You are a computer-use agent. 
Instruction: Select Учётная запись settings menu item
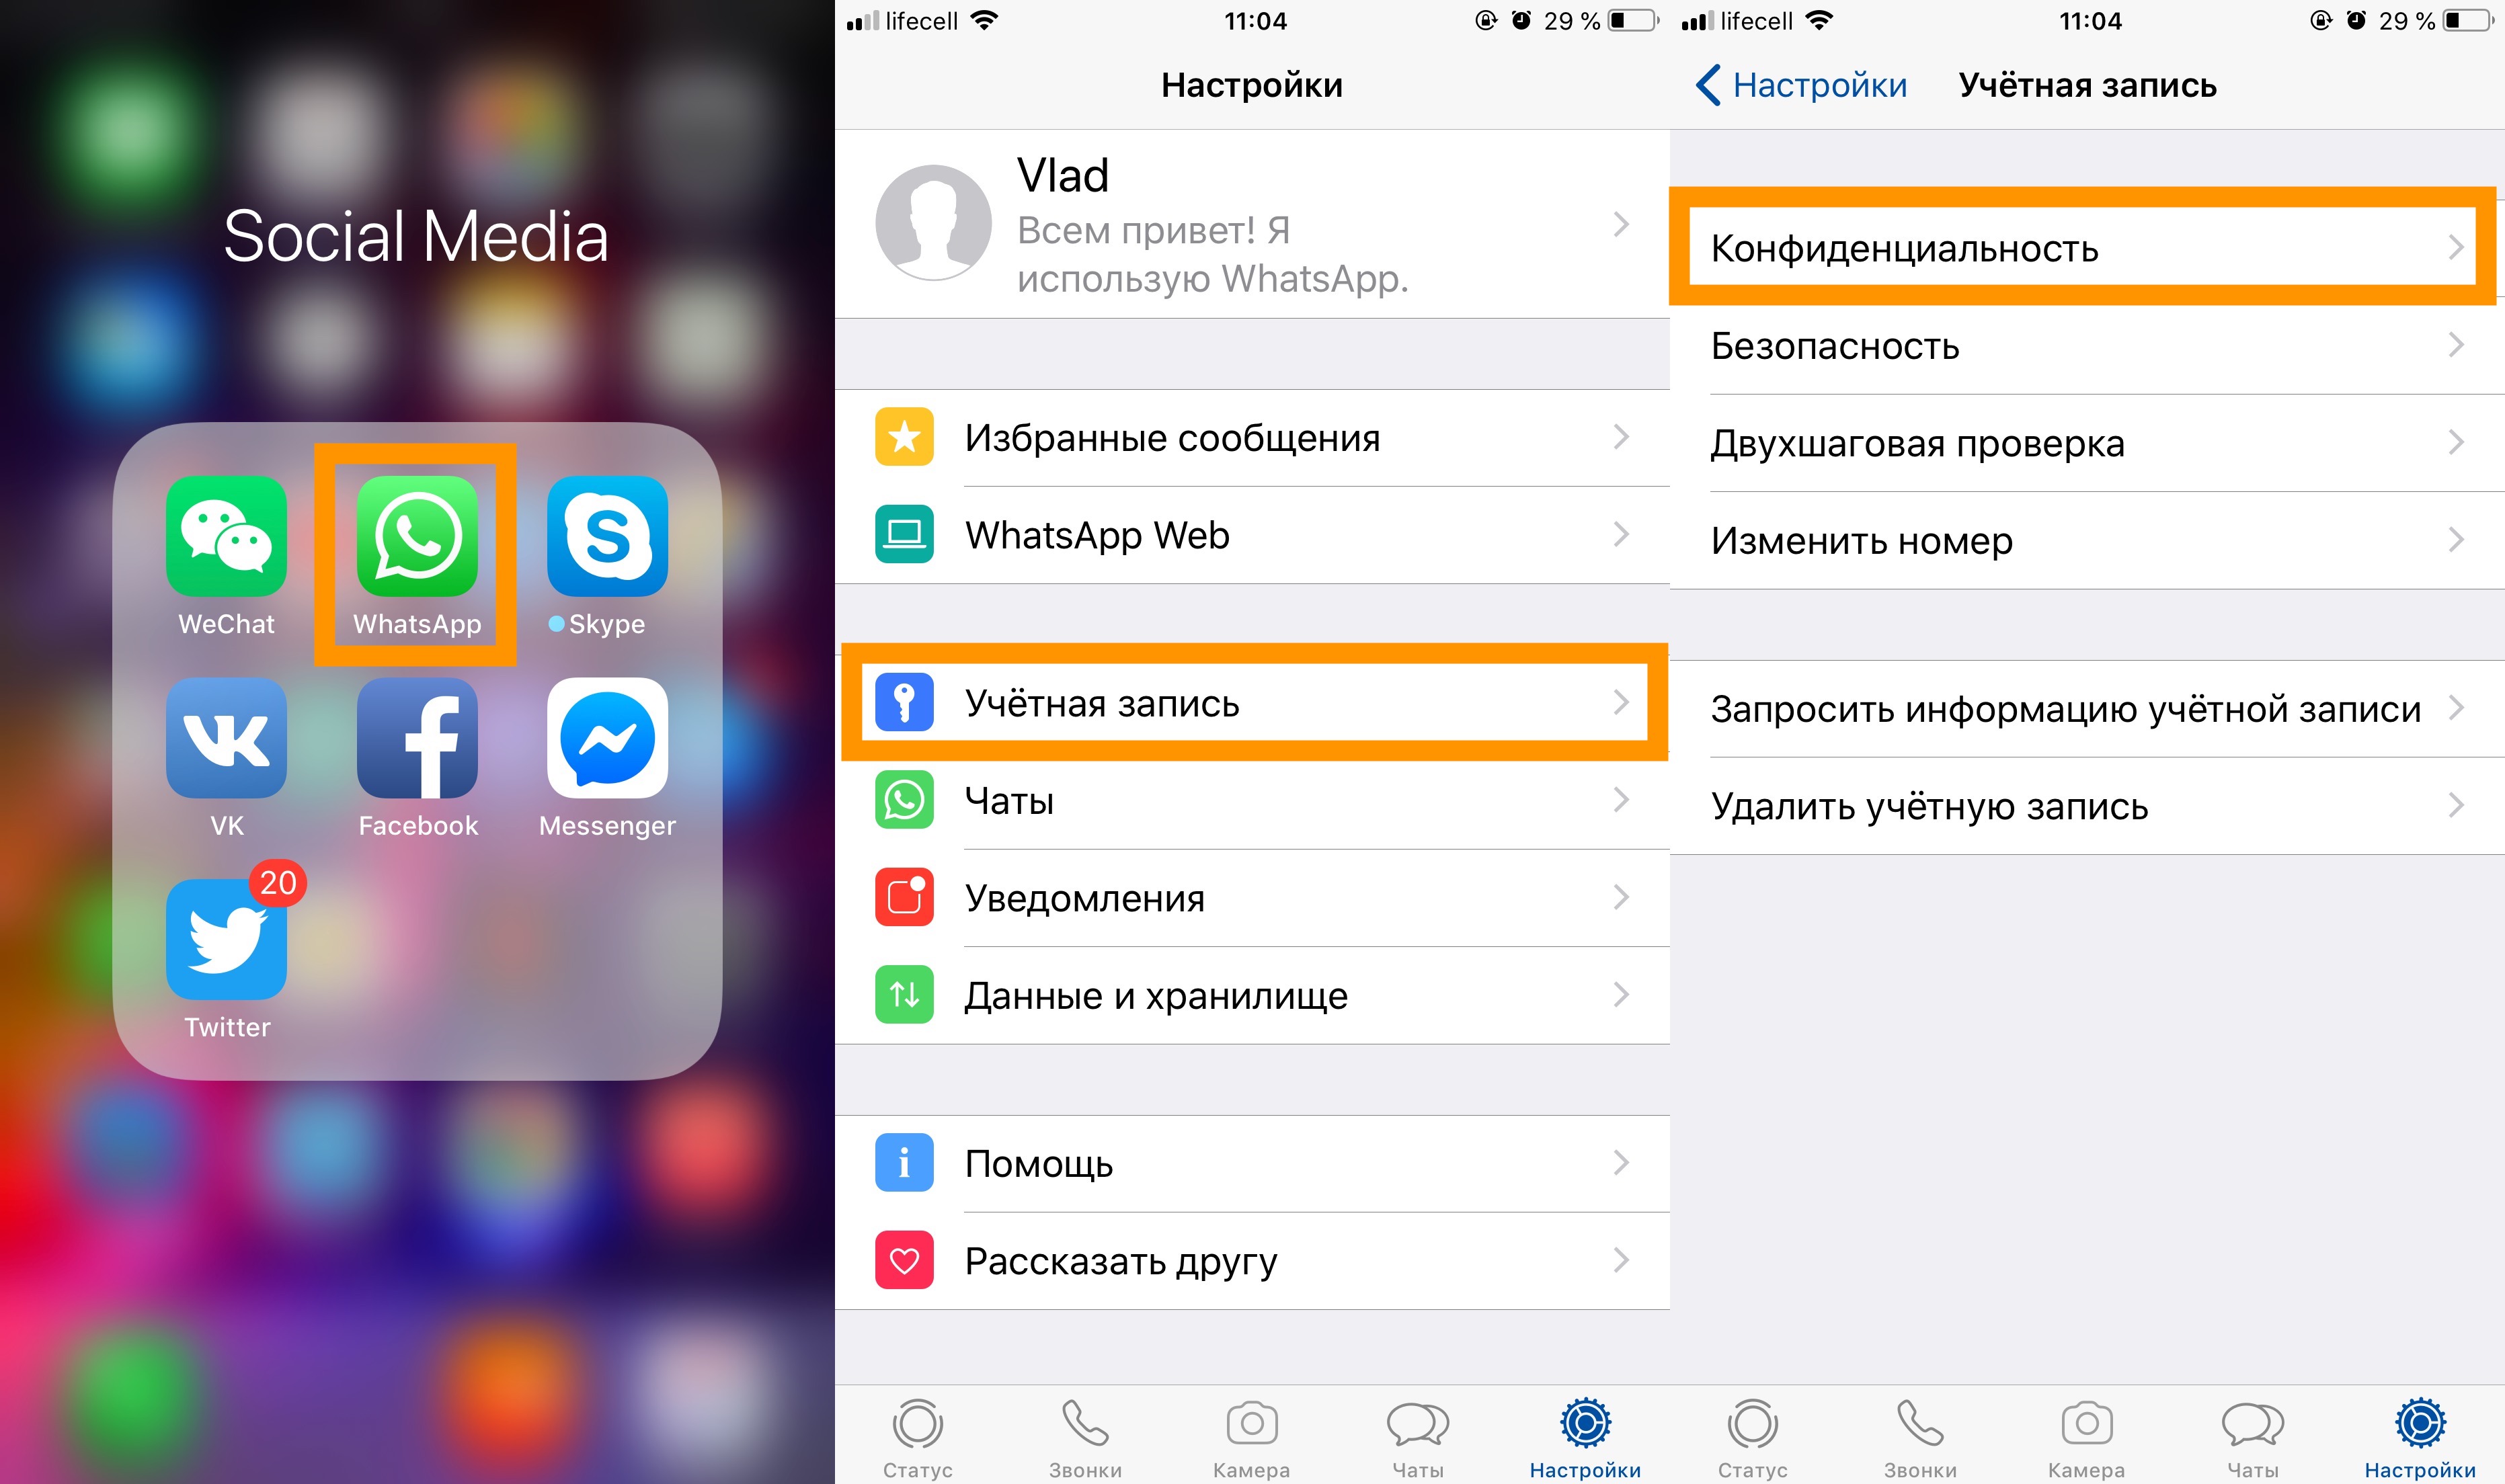click(x=1250, y=702)
